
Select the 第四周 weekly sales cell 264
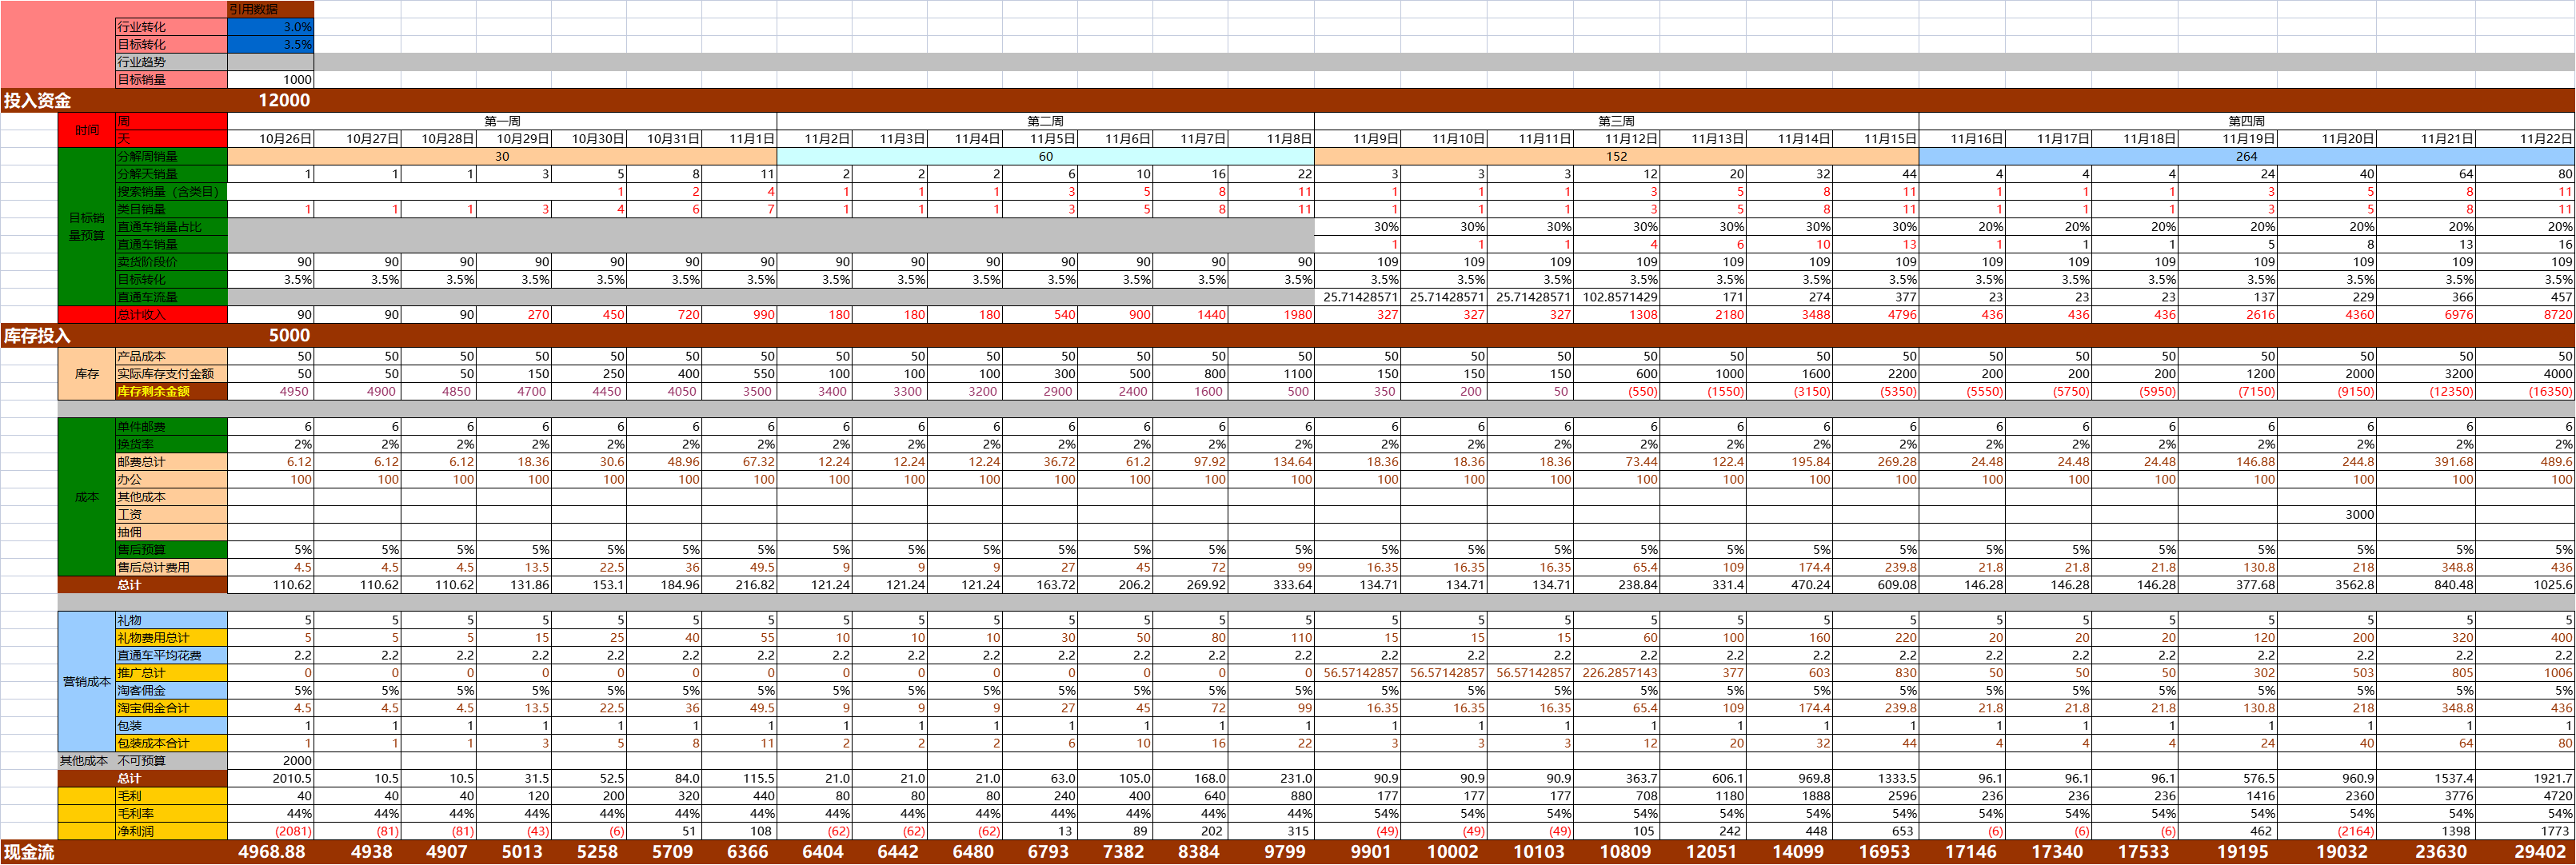[x=2246, y=156]
